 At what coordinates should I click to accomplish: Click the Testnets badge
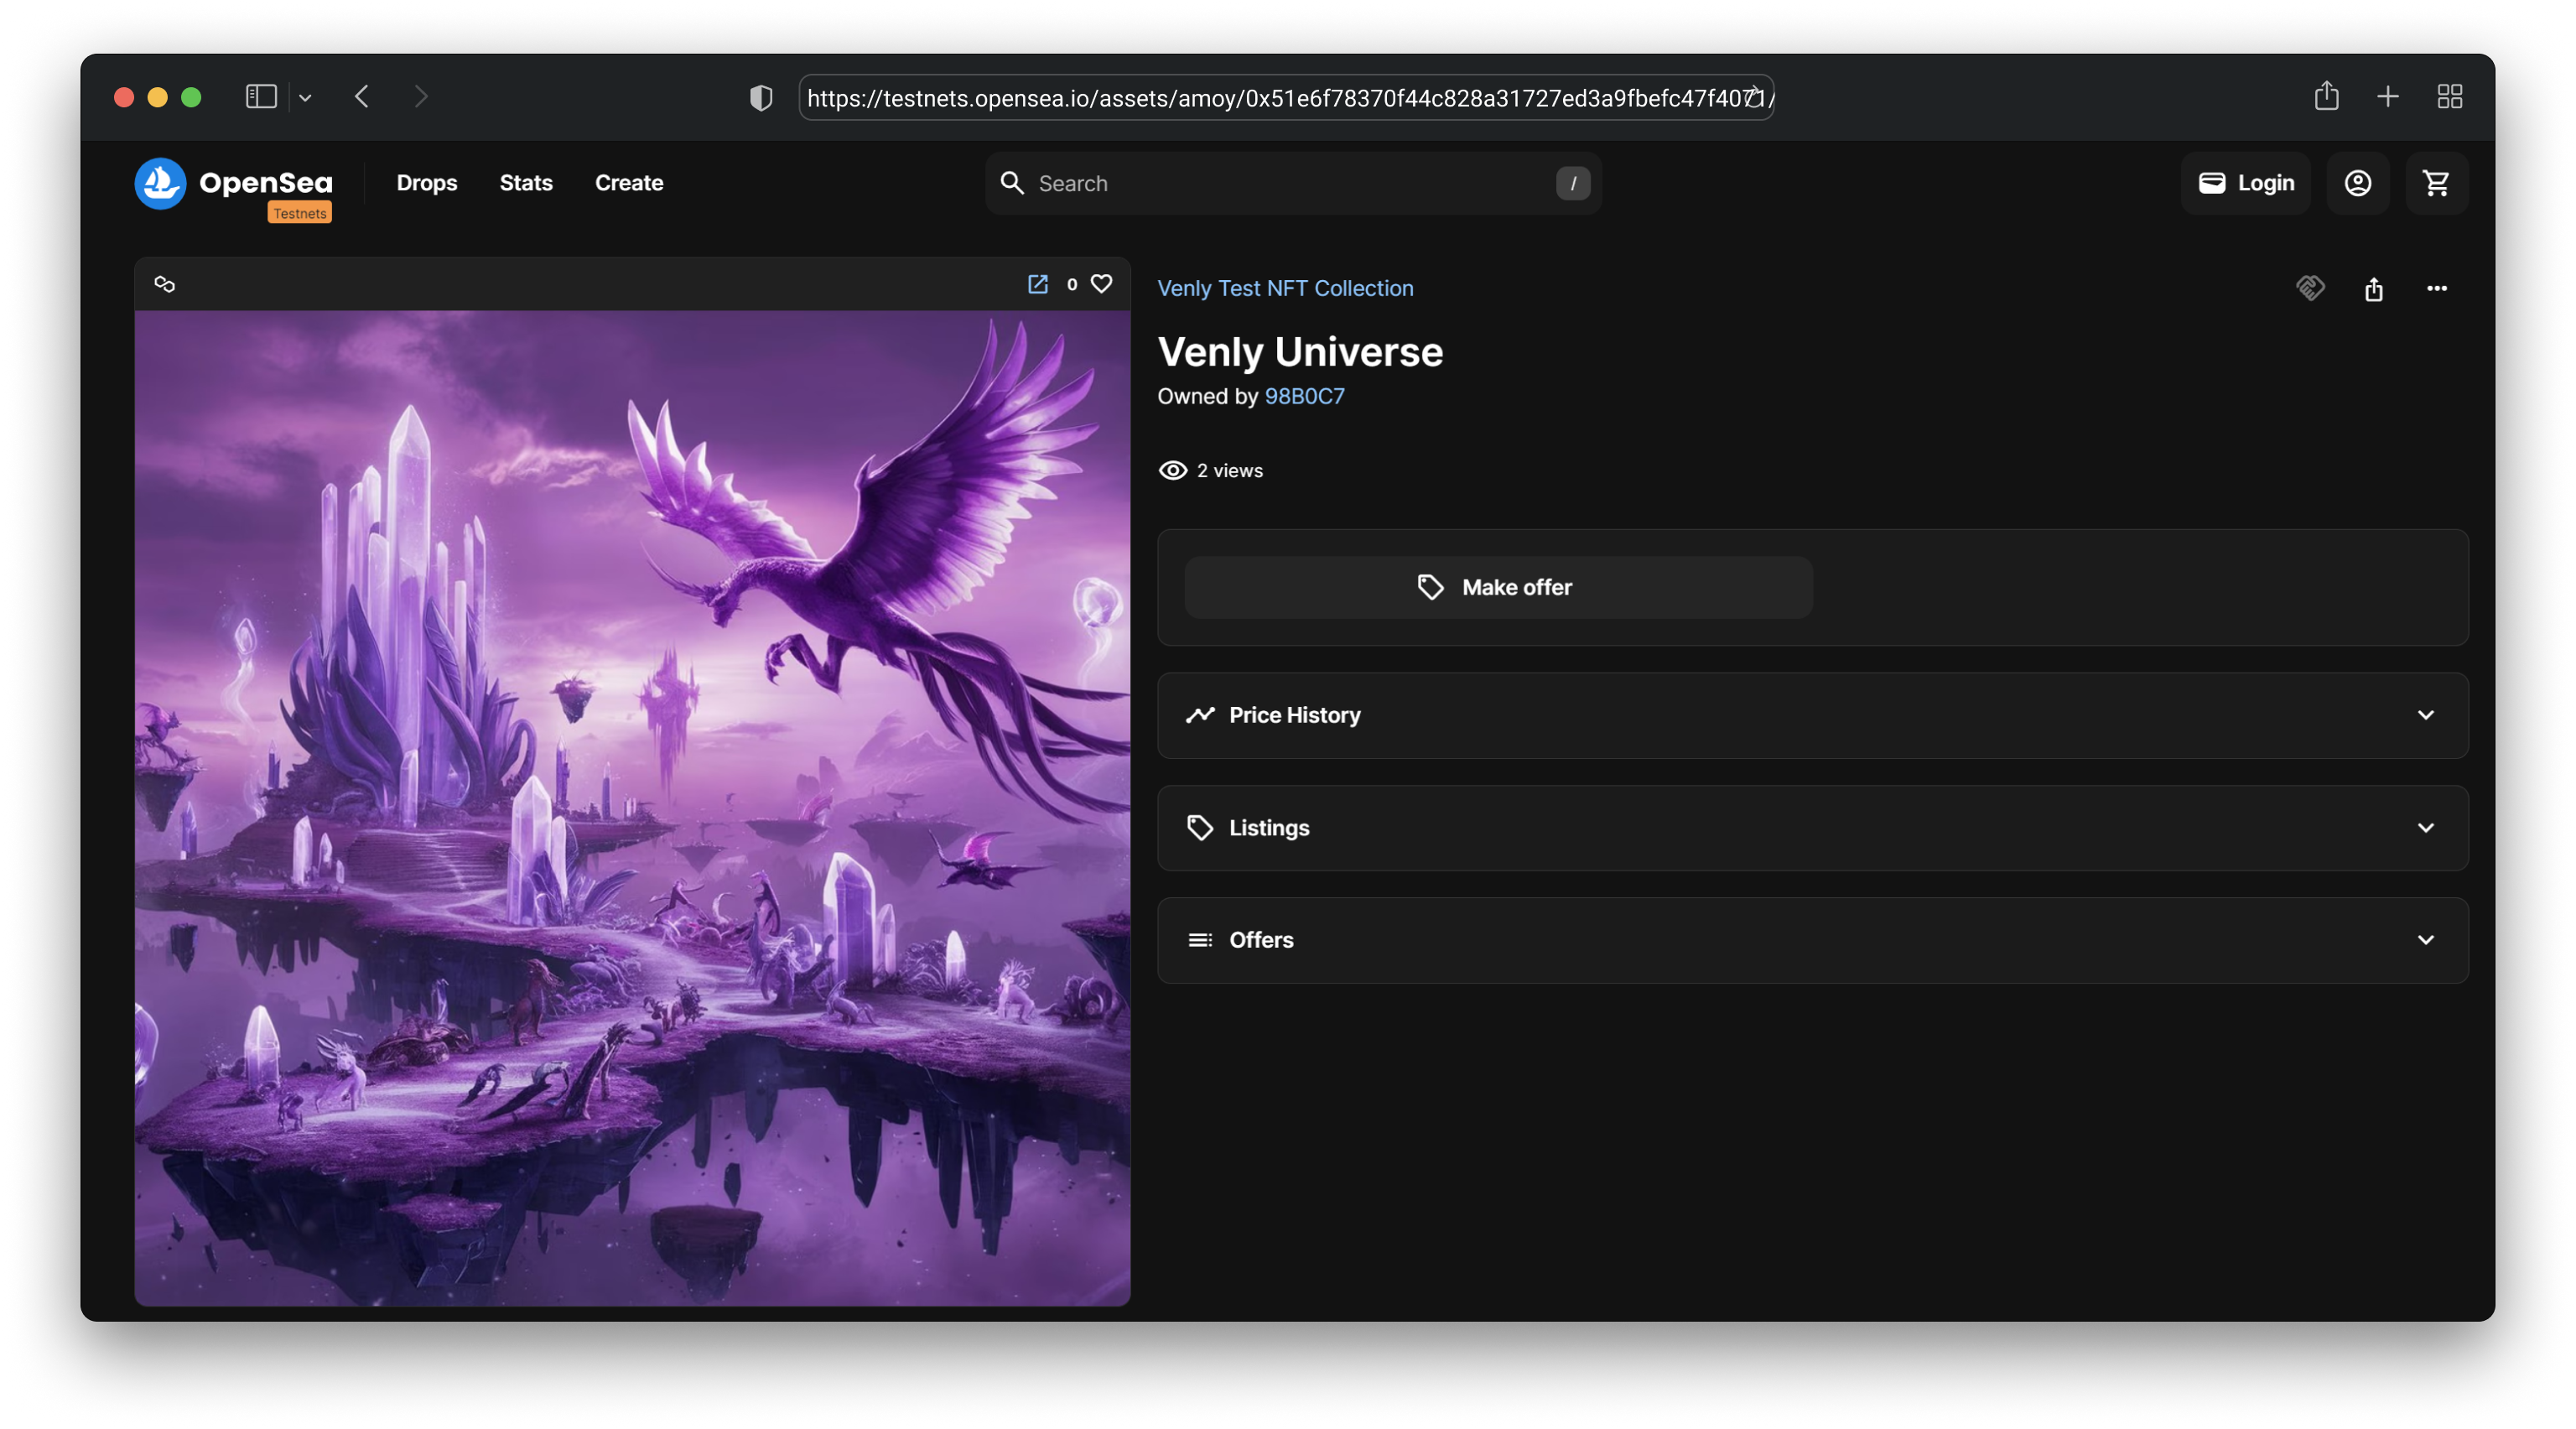299,213
